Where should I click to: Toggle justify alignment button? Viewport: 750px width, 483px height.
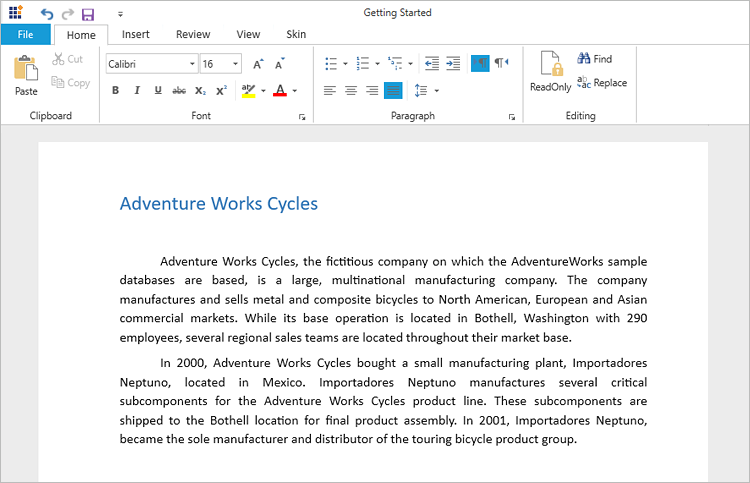click(x=393, y=91)
